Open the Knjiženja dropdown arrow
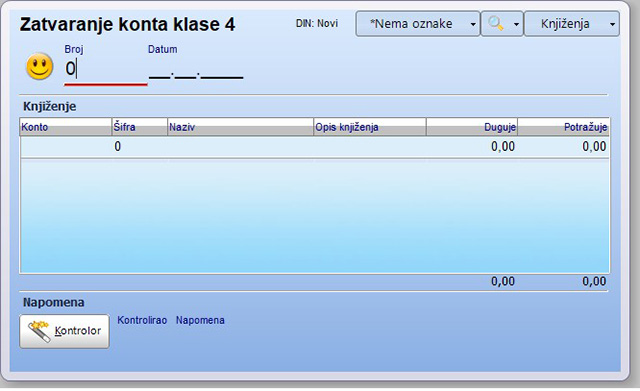The height and width of the screenshot is (391, 640). (612, 24)
